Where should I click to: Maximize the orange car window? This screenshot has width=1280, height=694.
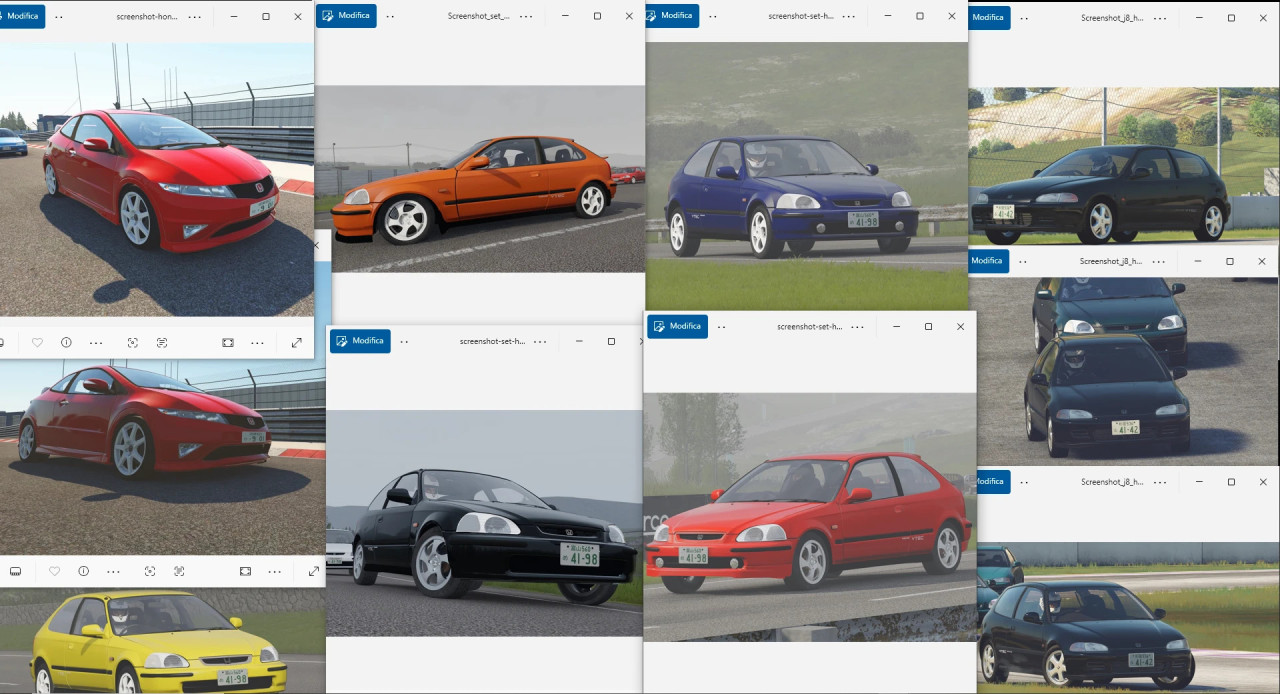(x=597, y=17)
